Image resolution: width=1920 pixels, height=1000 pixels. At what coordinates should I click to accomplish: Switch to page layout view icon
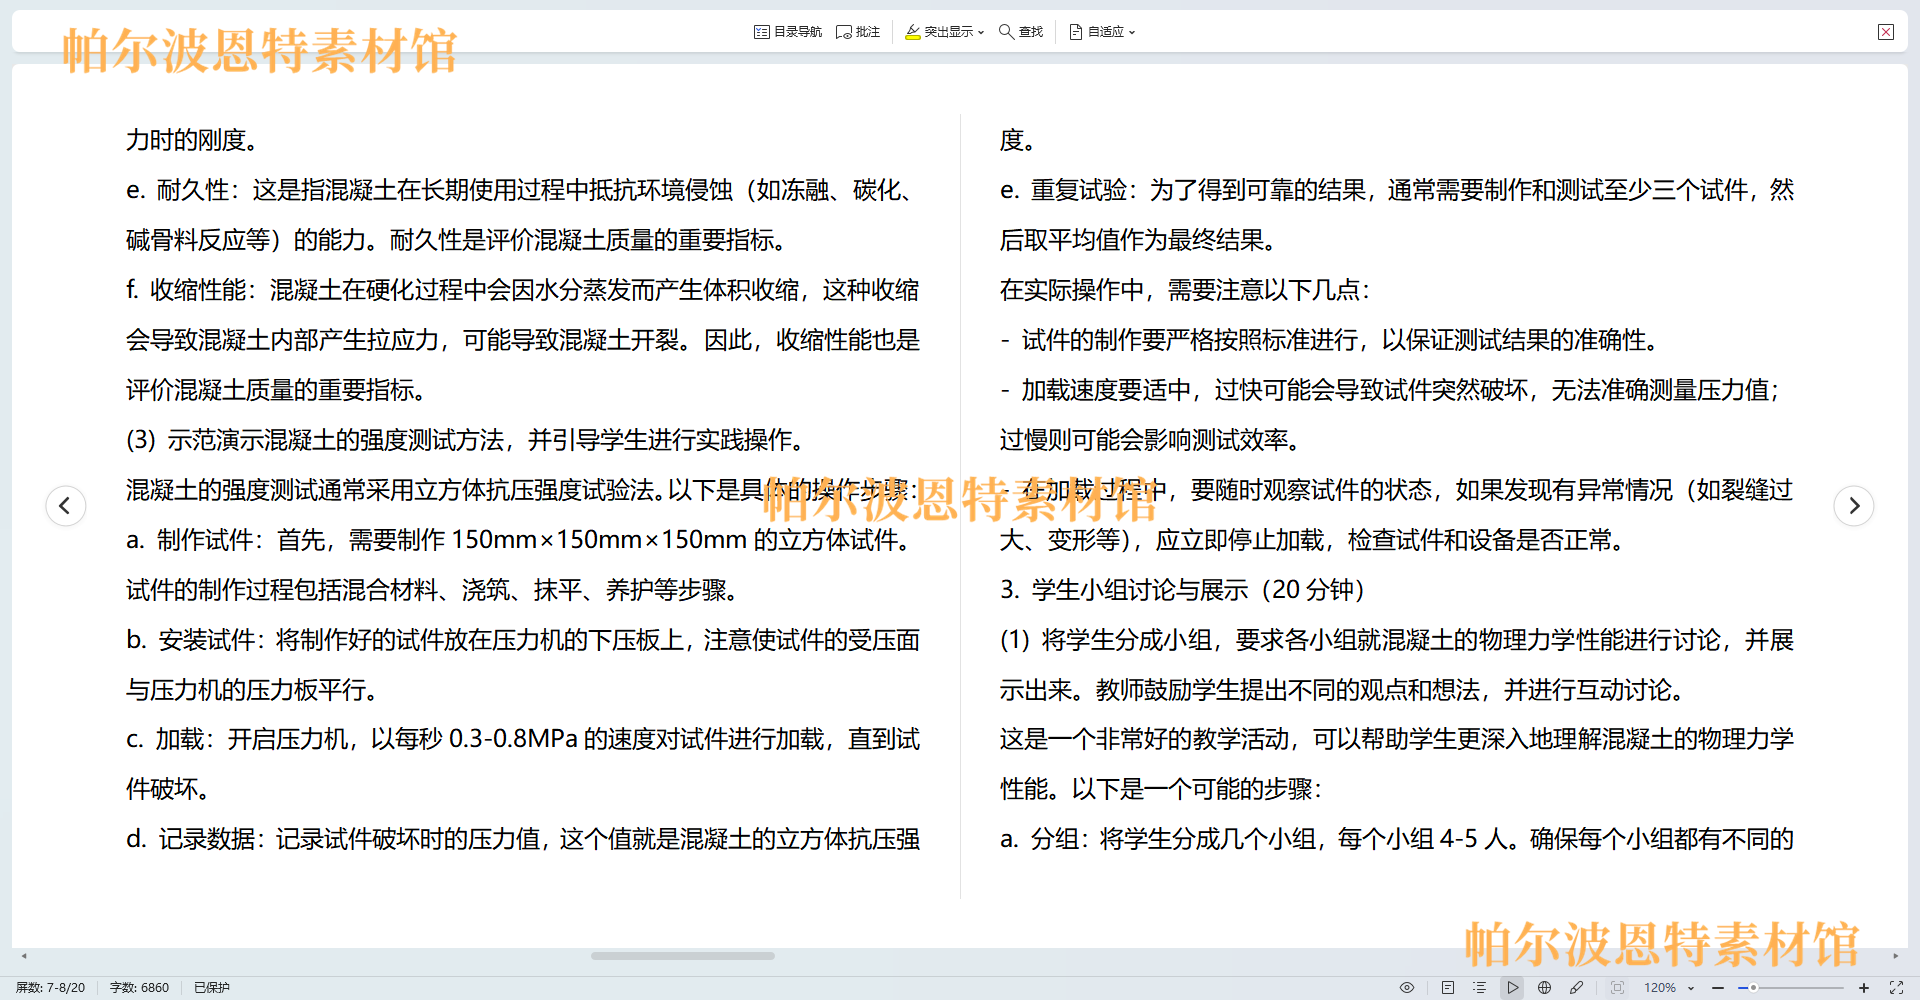pos(1447,988)
